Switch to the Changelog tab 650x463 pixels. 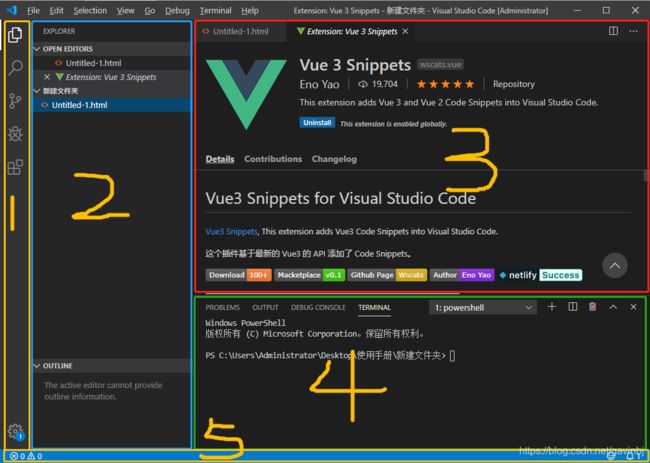point(334,159)
